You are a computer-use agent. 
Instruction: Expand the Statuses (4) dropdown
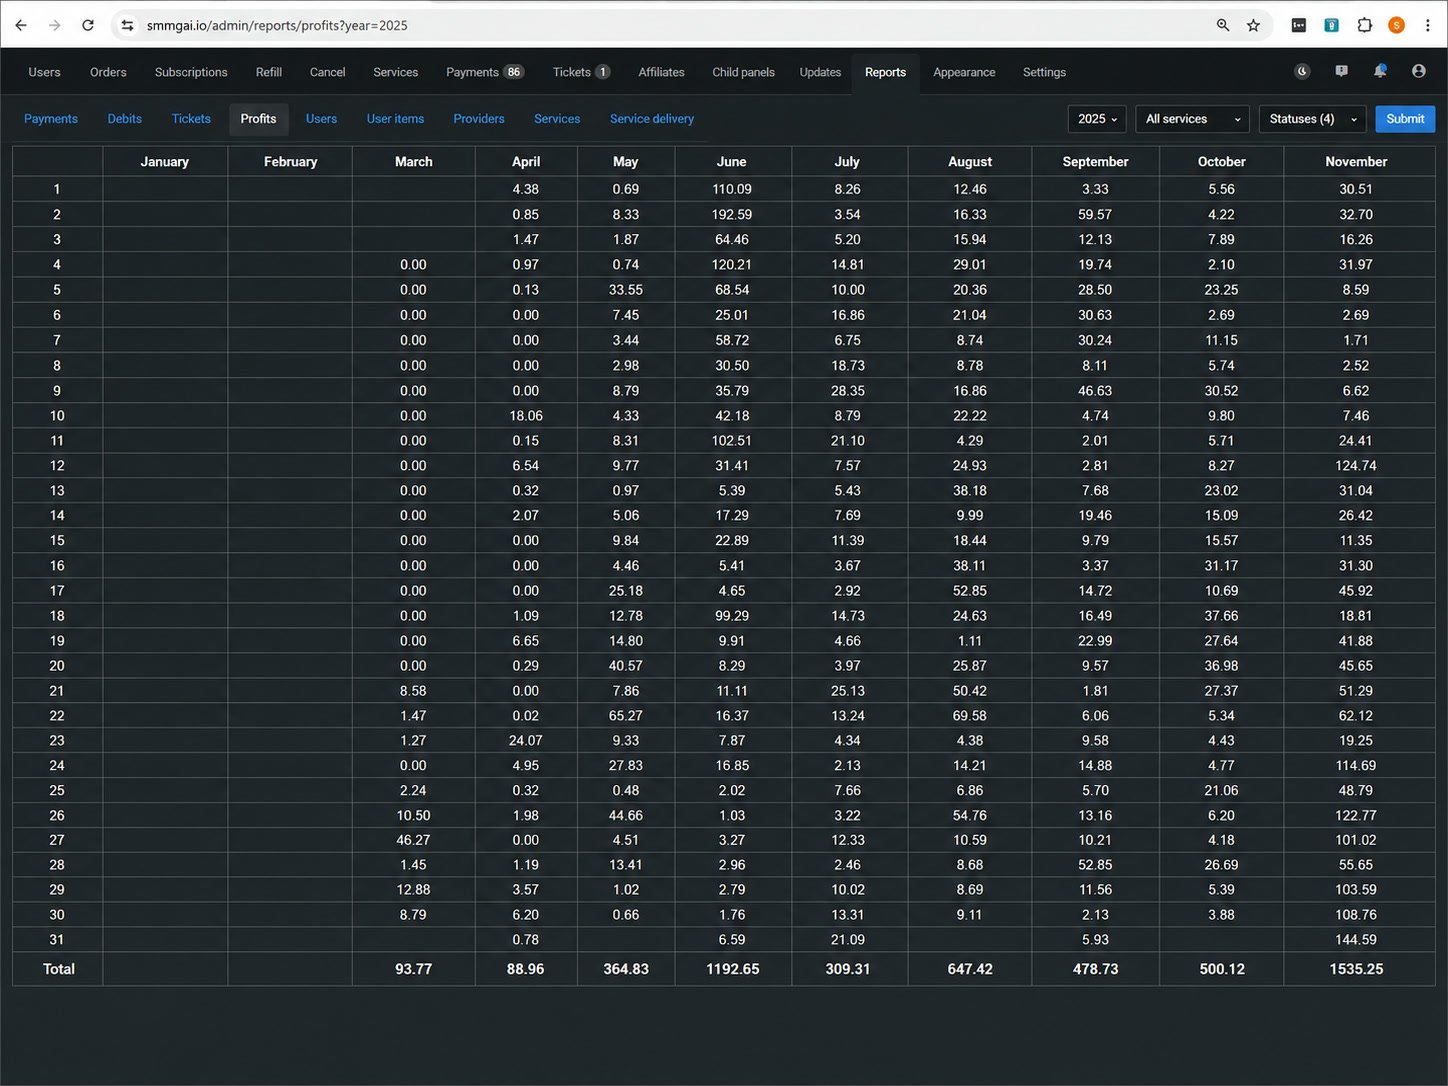coord(1313,119)
